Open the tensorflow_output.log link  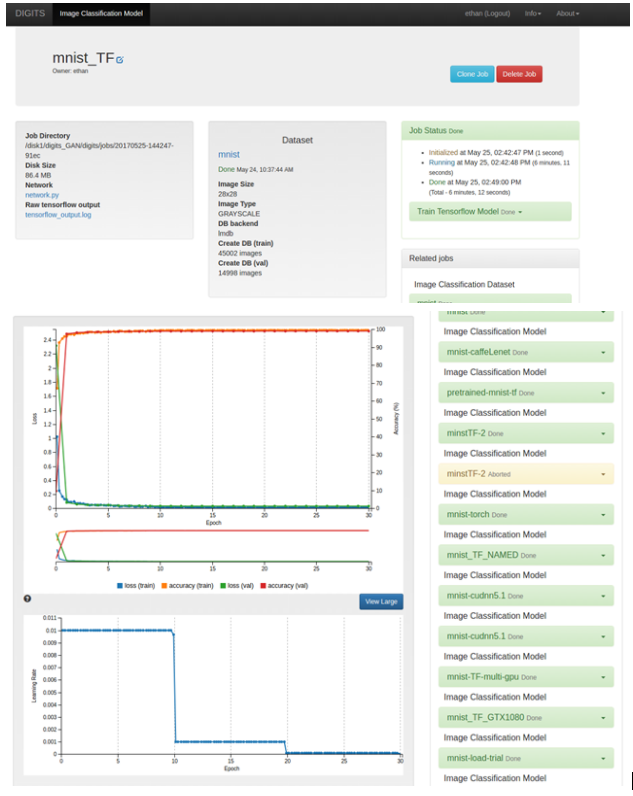coord(58,214)
